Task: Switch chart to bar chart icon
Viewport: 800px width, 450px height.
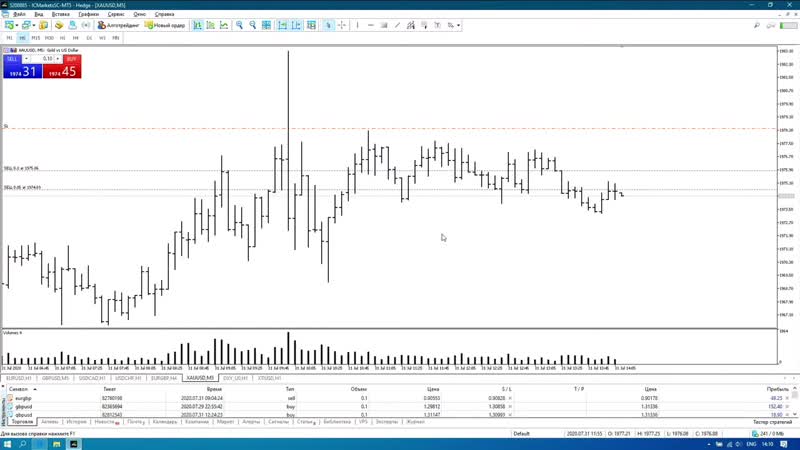Action: pos(201,25)
